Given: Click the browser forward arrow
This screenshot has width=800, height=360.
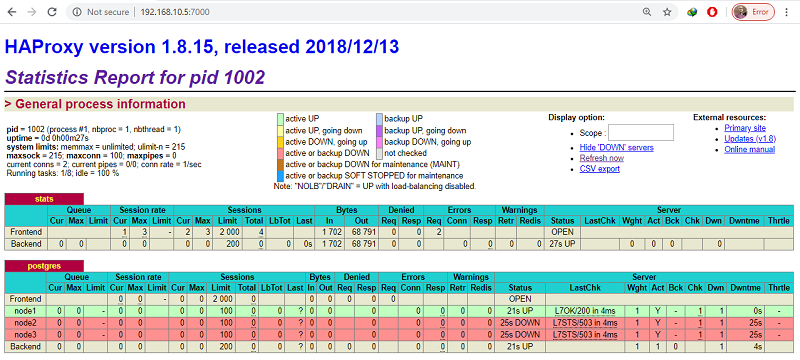Looking at the screenshot, I should point(32,12).
